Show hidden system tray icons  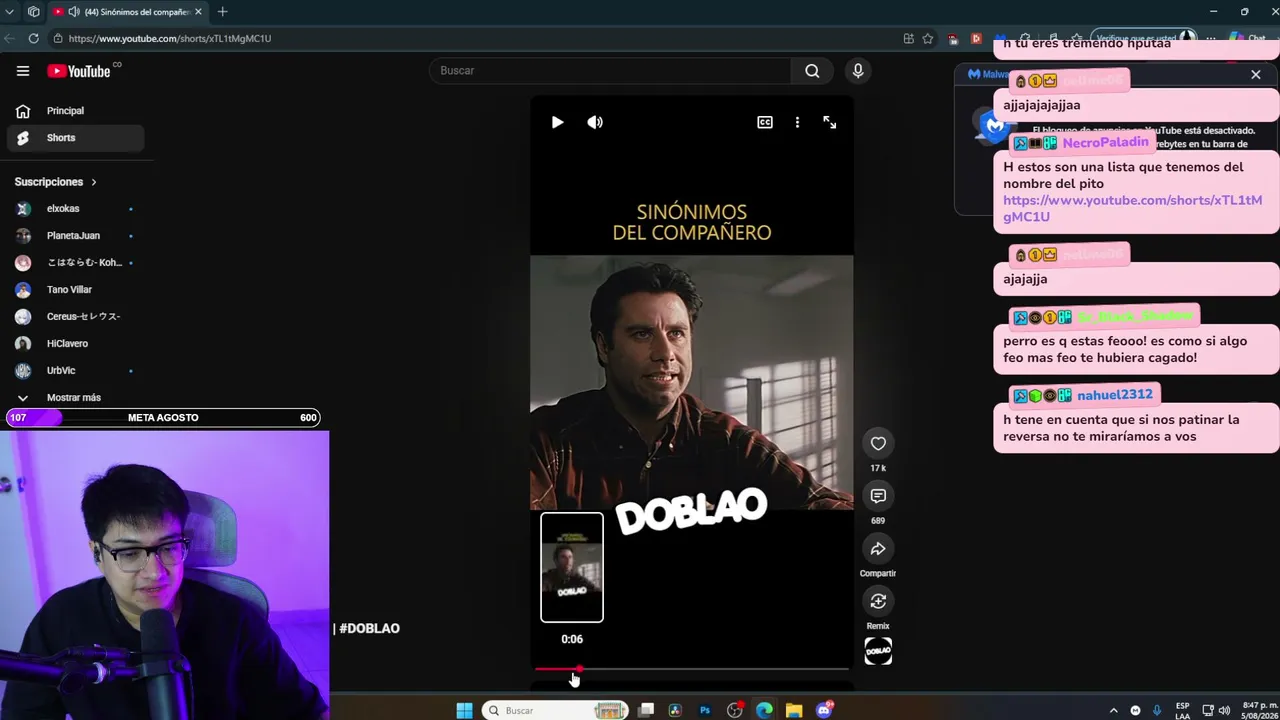pyautogui.click(x=1113, y=710)
